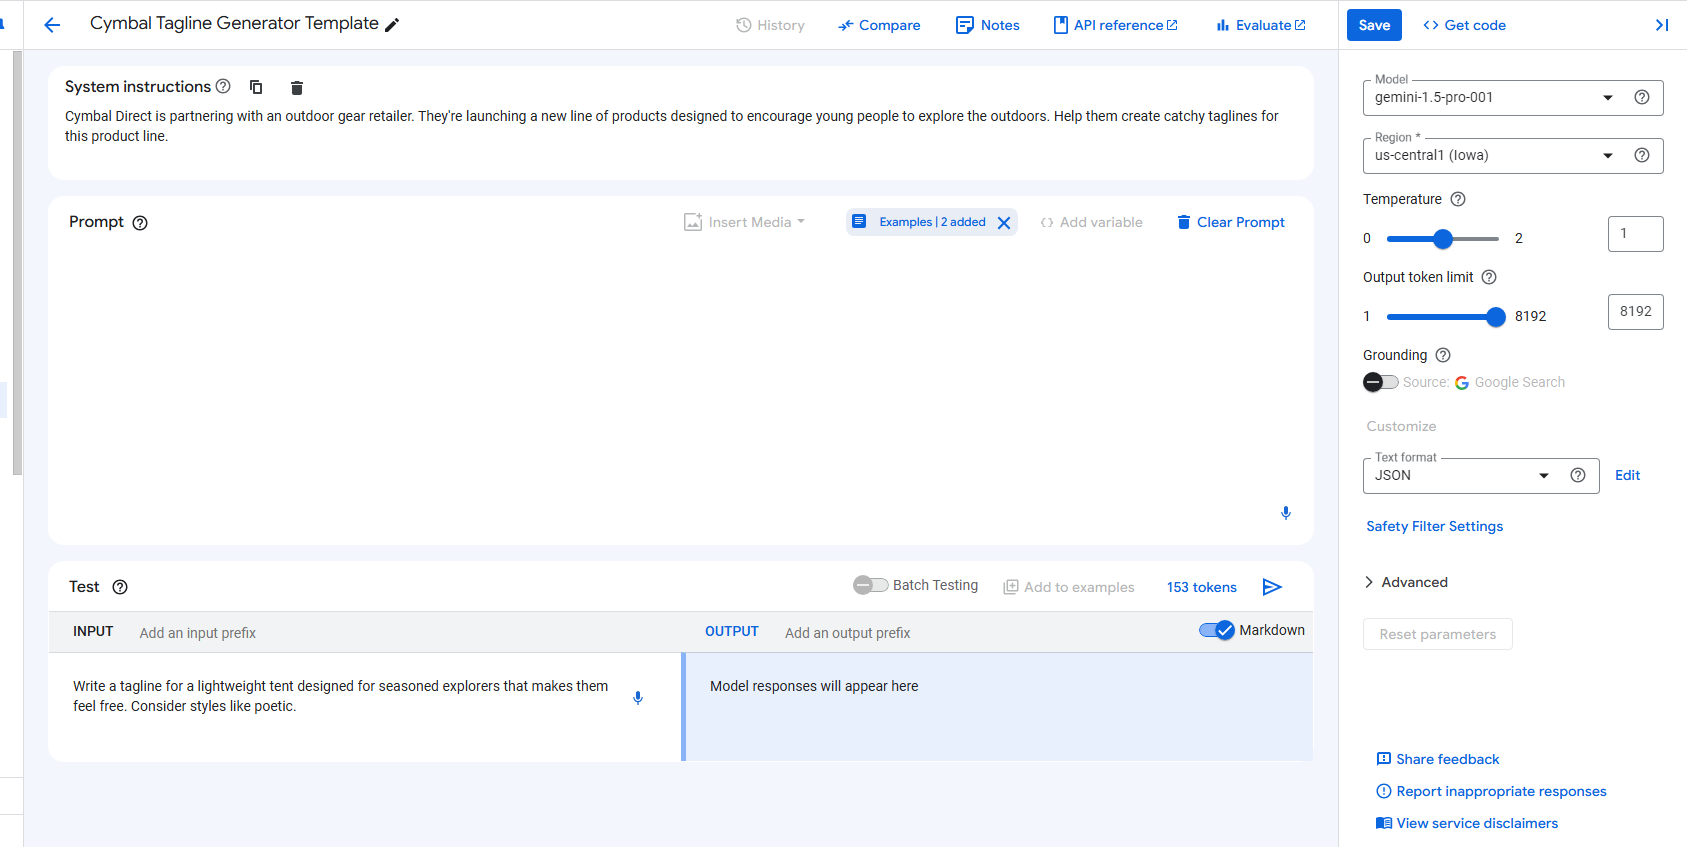Viewport: 1687px width, 847px height.
Task: Click the system instructions text area
Action: click(x=680, y=126)
